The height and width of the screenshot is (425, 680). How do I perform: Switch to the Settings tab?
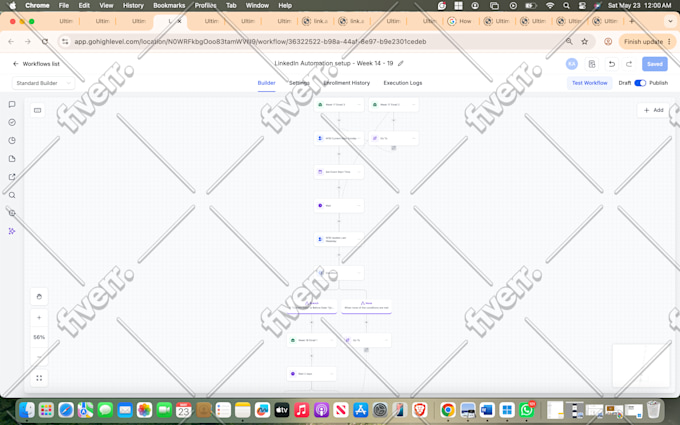coord(299,83)
